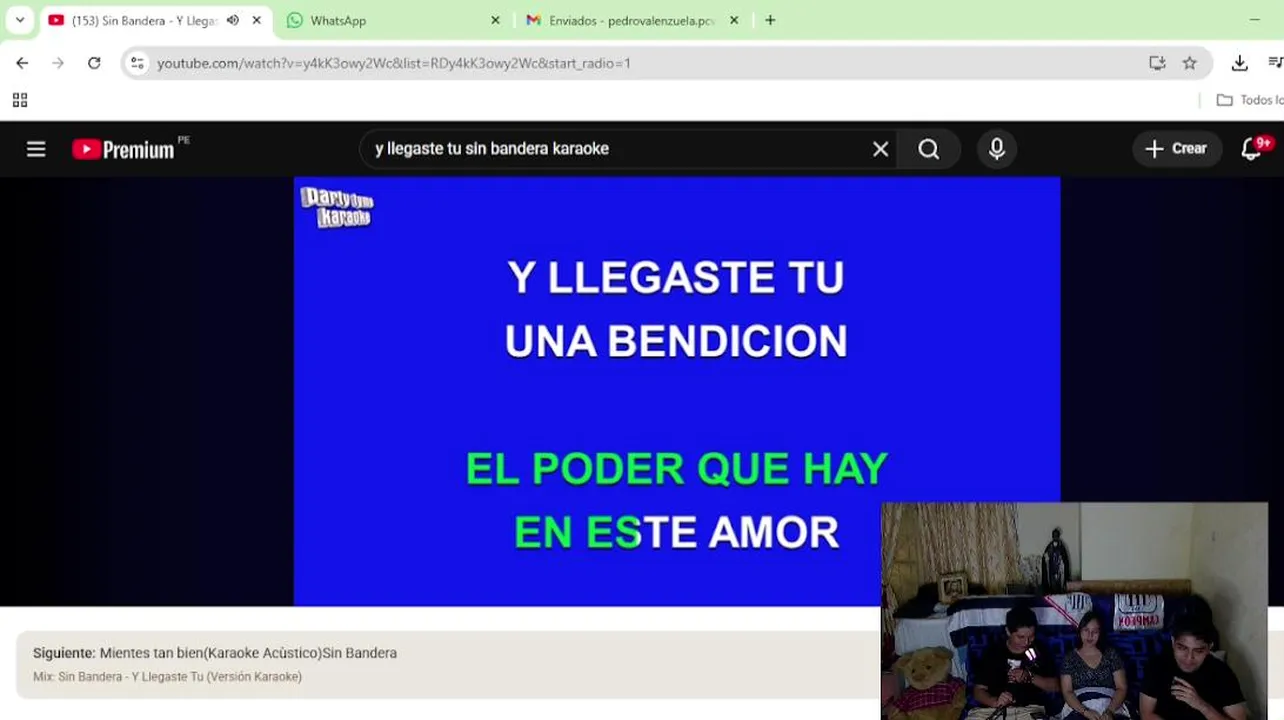The height and width of the screenshot is (720, 1284).
Task: Close the WhatsApp tab
Action: tap(495, 20)
